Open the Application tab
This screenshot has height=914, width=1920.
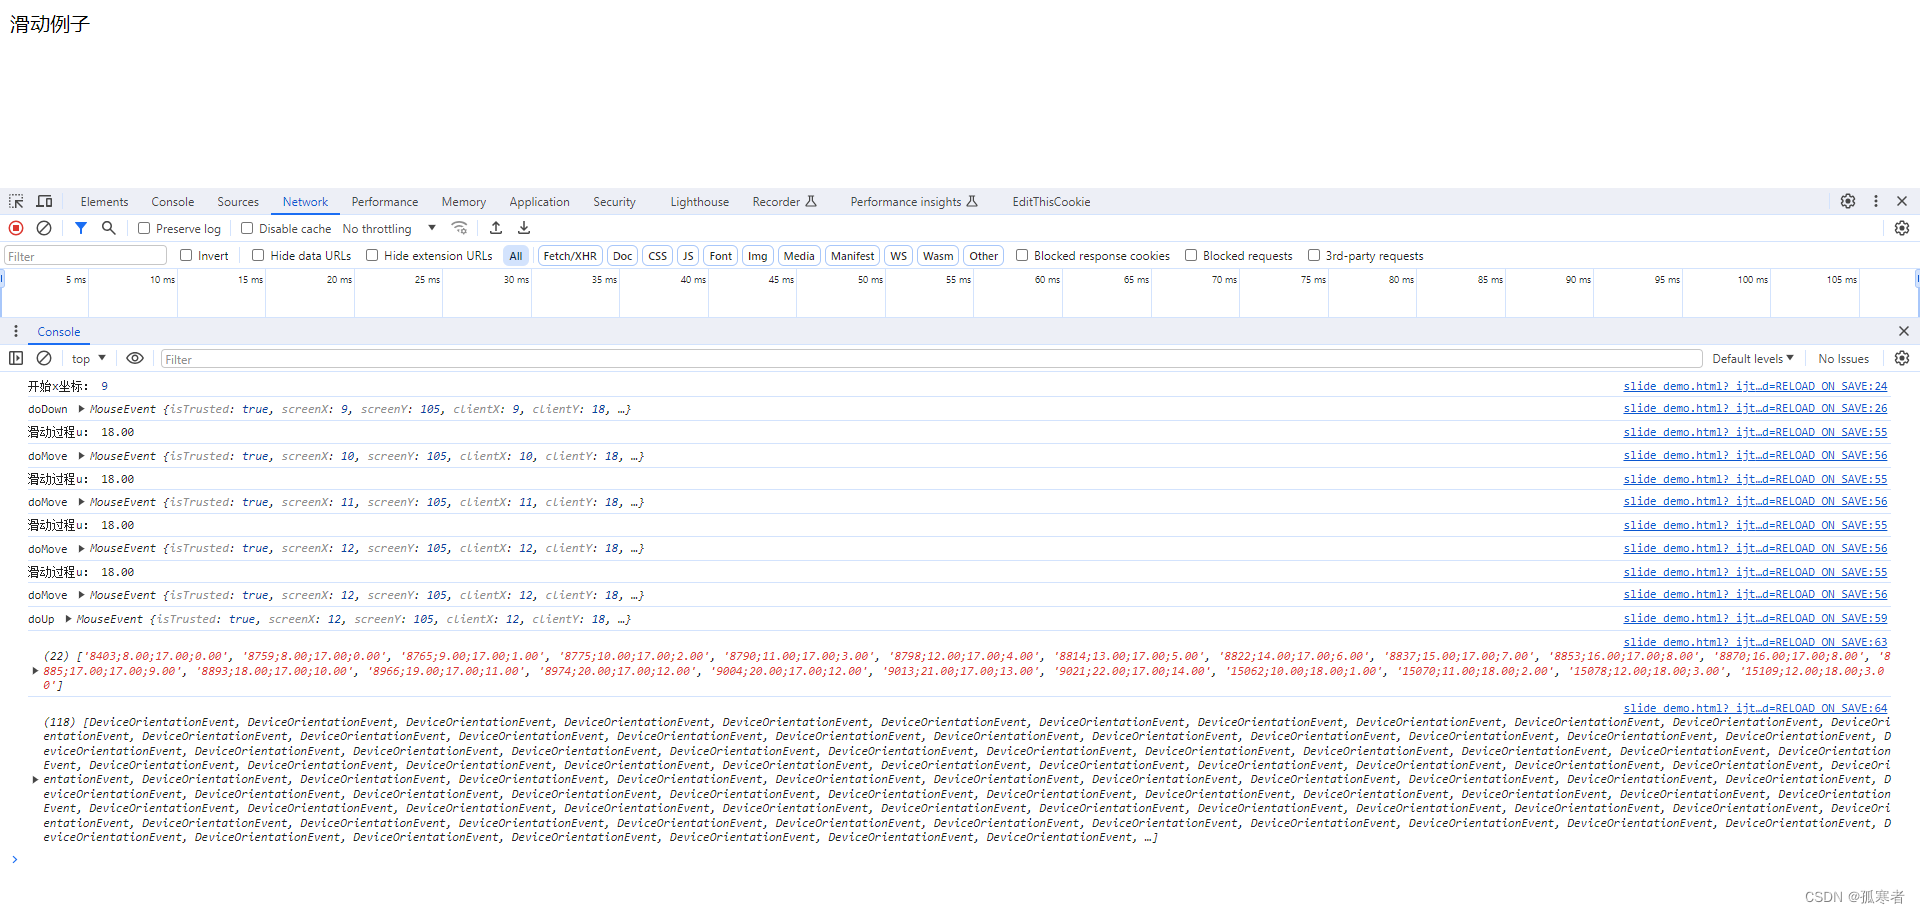click(x=539, y=201)
